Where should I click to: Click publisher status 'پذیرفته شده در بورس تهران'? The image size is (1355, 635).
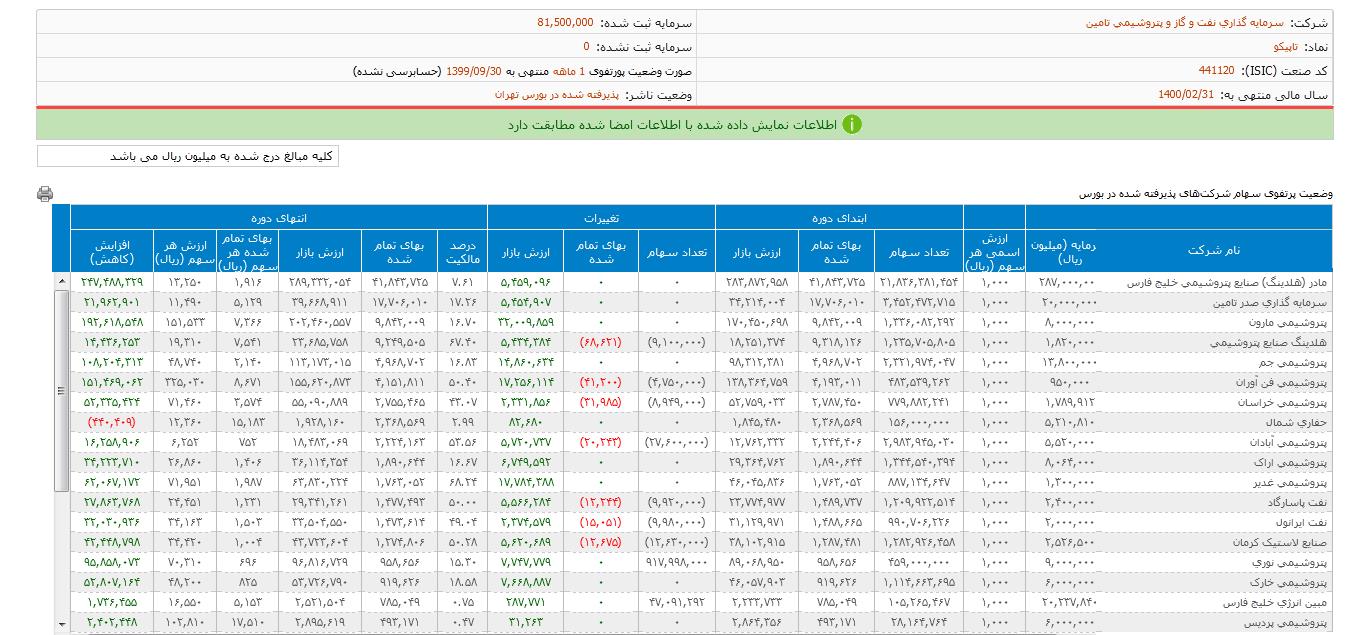[557, 95]
